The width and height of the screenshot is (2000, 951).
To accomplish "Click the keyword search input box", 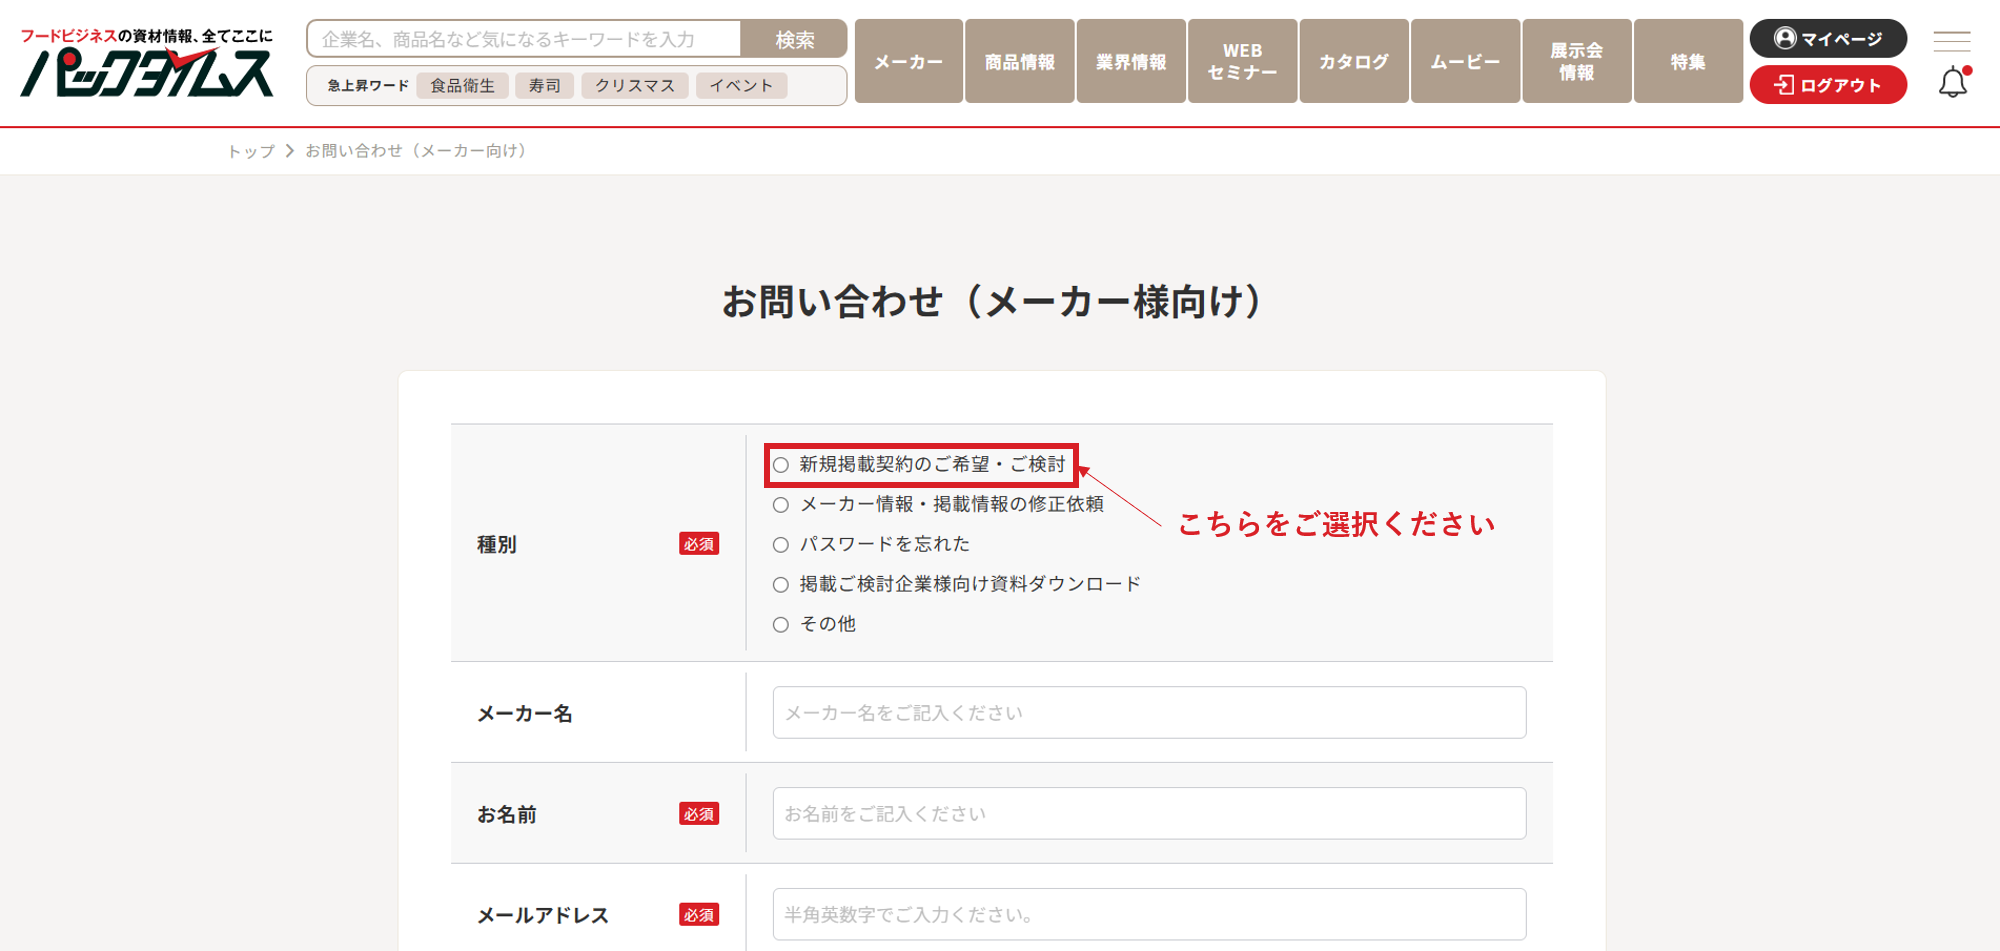I will pos(525,40).
